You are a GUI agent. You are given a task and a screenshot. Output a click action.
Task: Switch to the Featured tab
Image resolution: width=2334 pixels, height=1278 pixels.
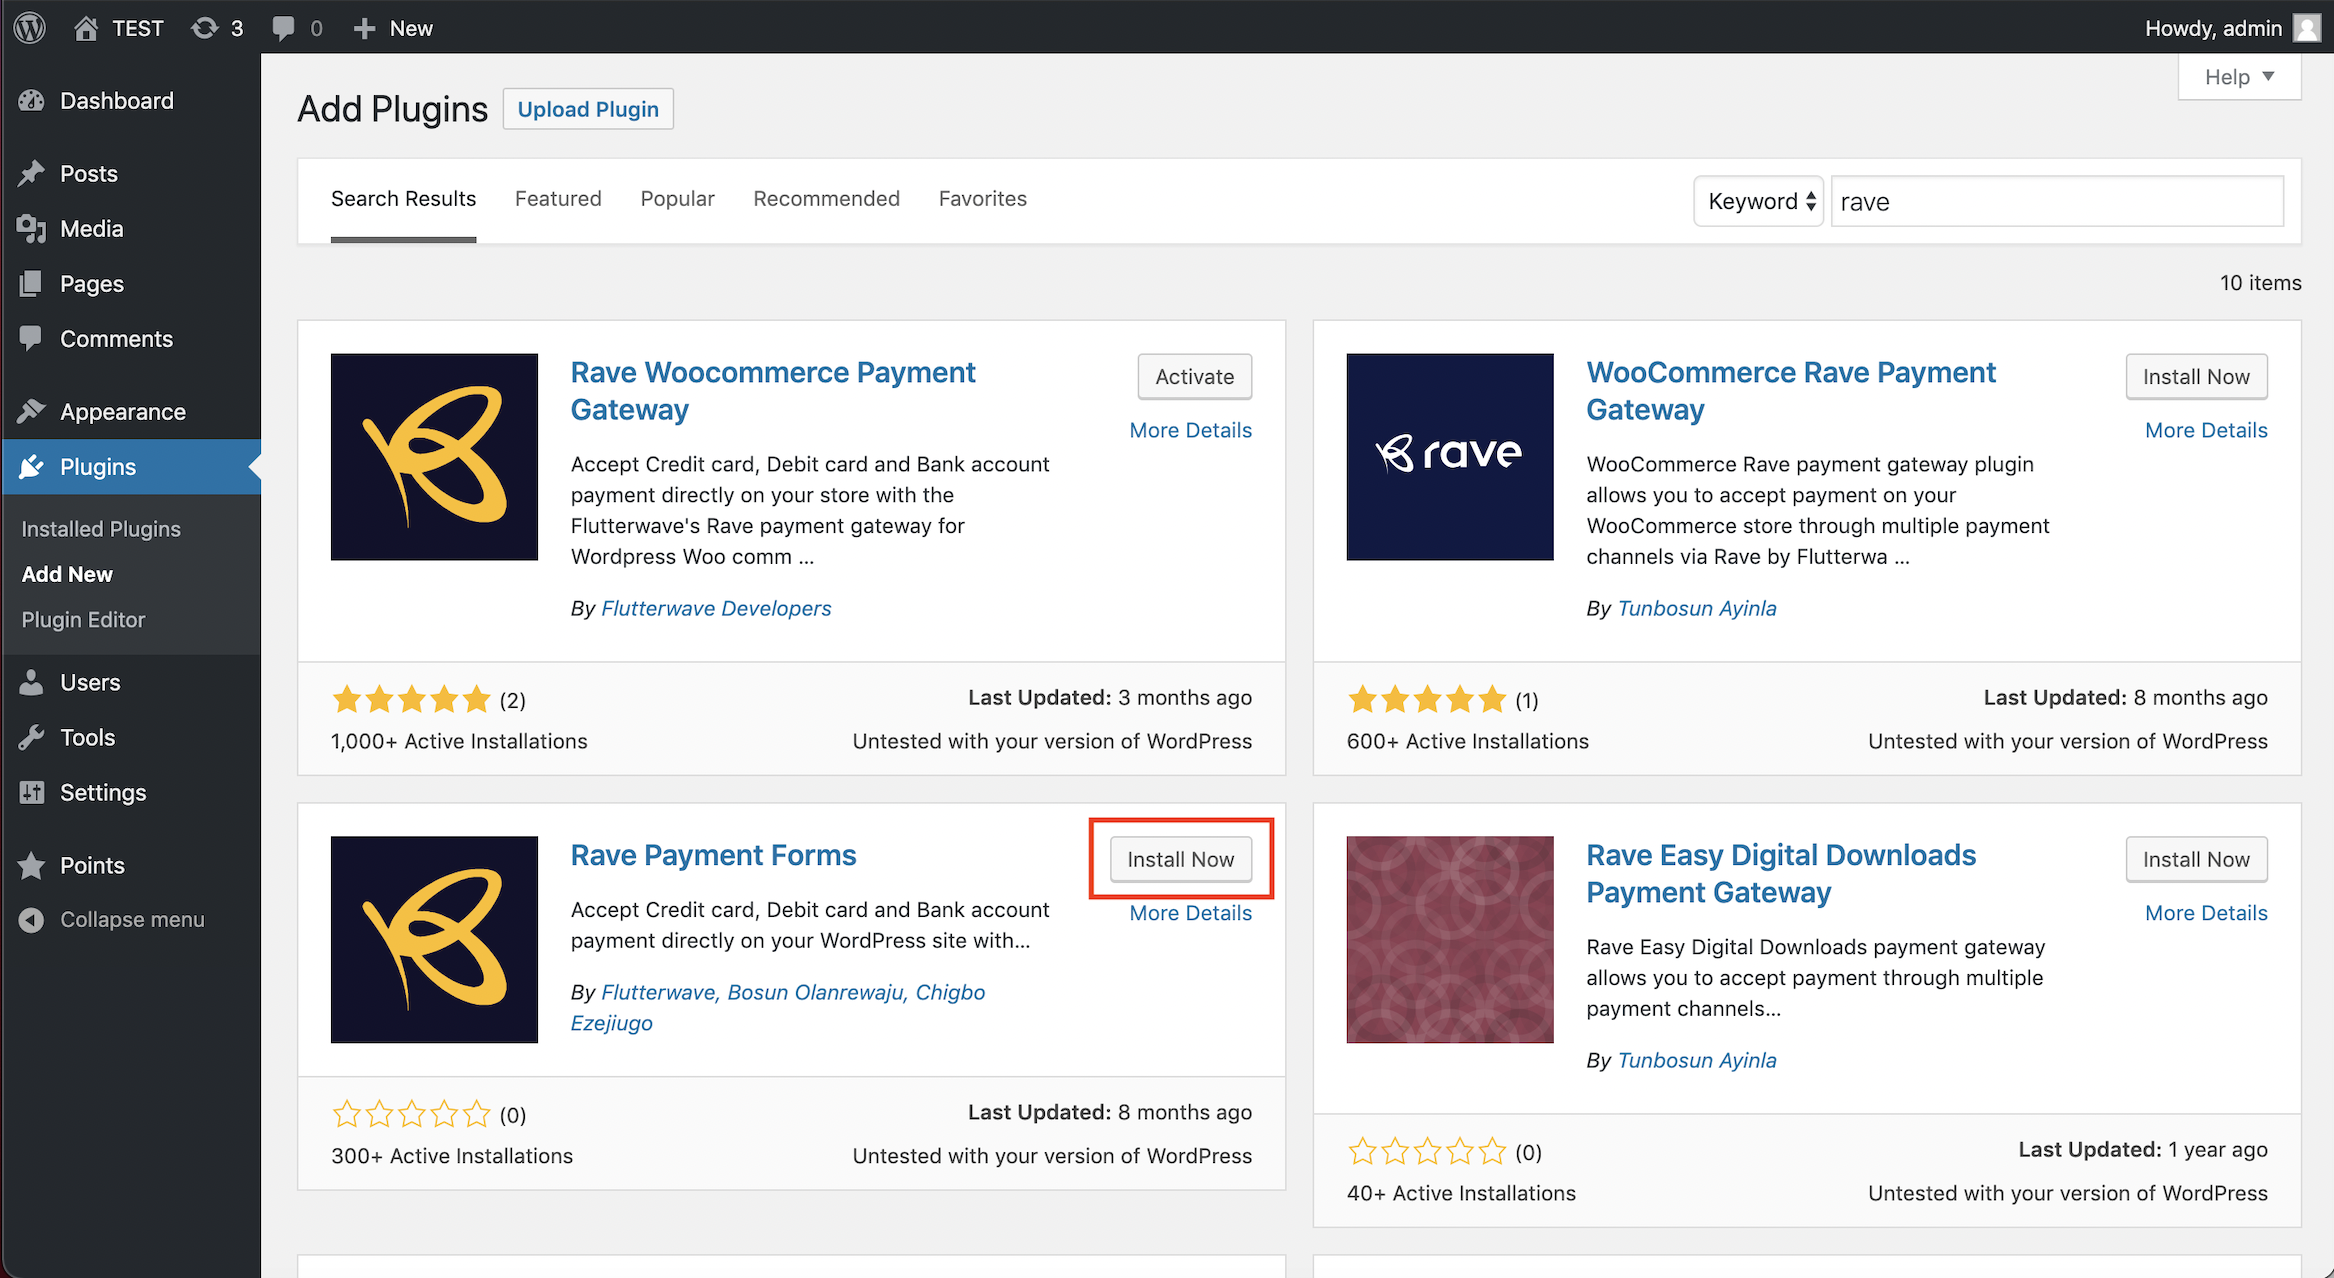pos(558,198)
